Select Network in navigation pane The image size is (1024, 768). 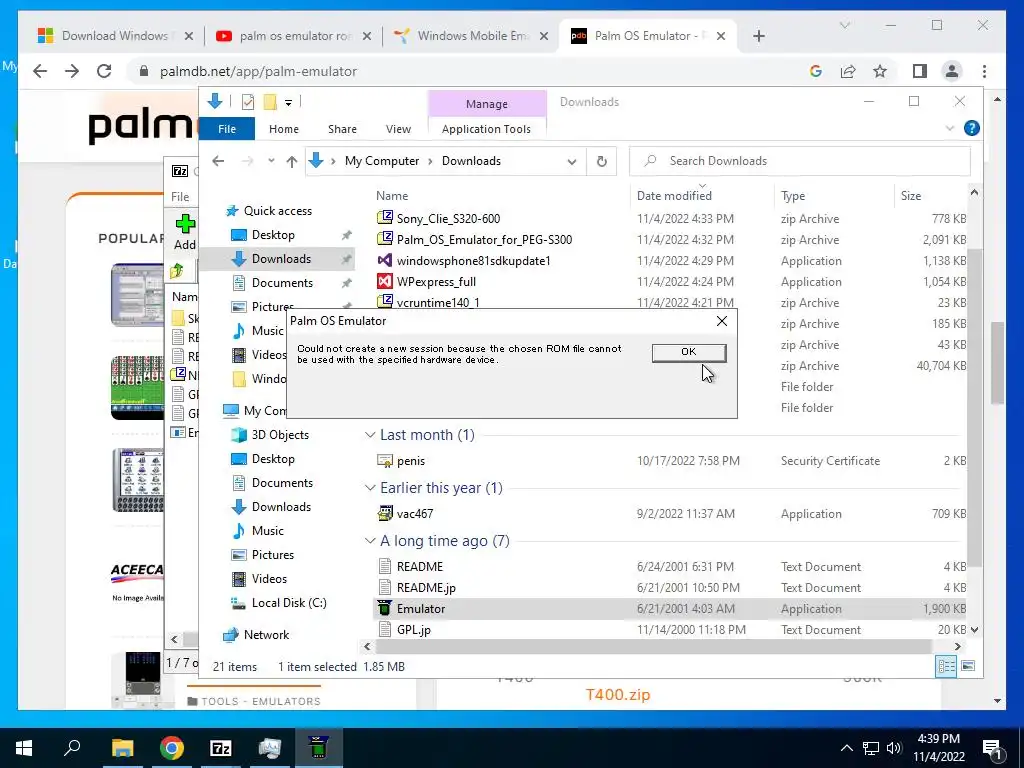click(266, 635)
